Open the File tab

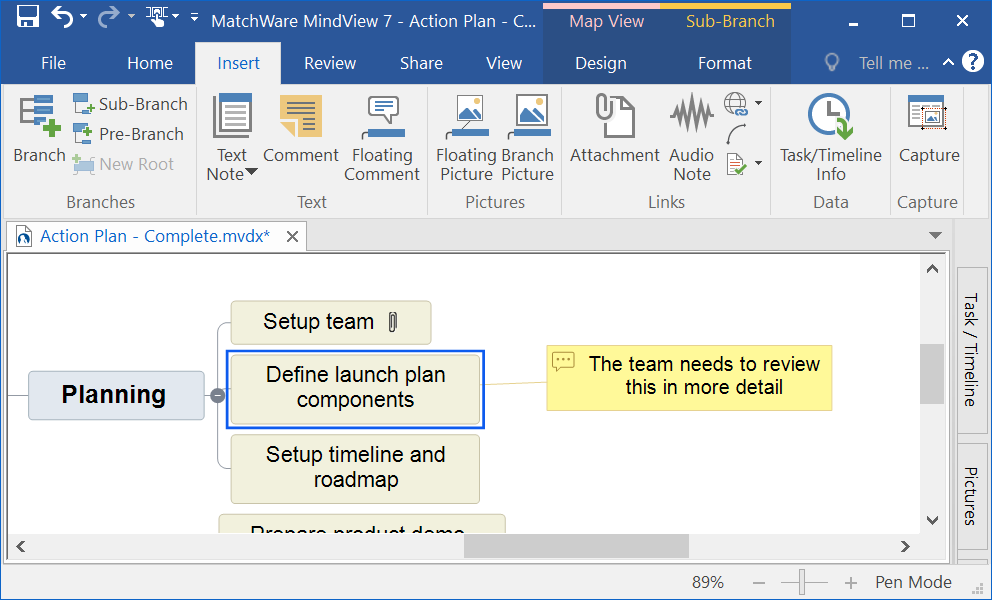pos(53,63)
